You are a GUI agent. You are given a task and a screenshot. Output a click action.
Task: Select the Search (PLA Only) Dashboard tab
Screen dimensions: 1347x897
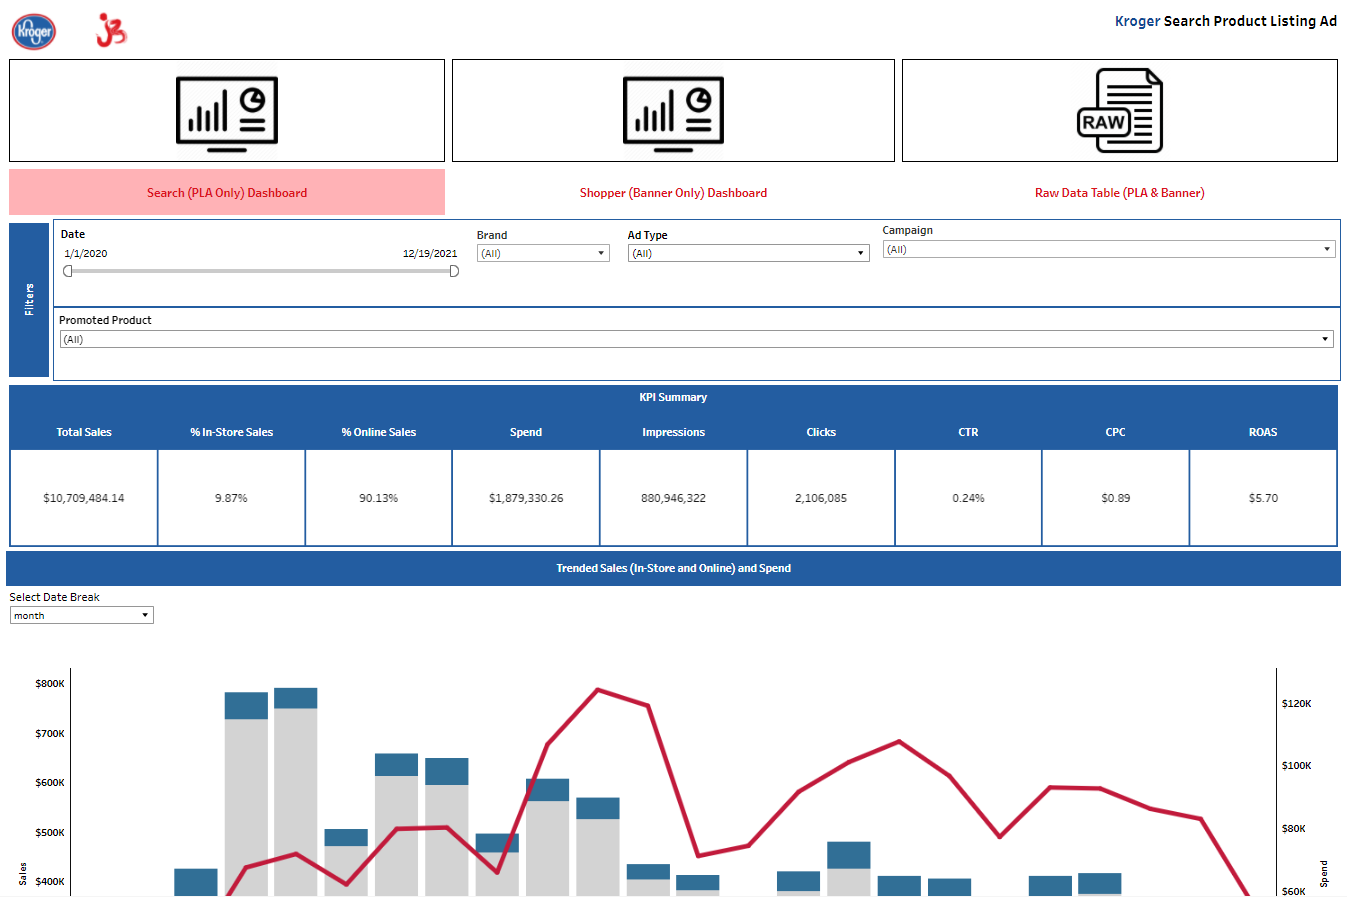coord(226,191)
